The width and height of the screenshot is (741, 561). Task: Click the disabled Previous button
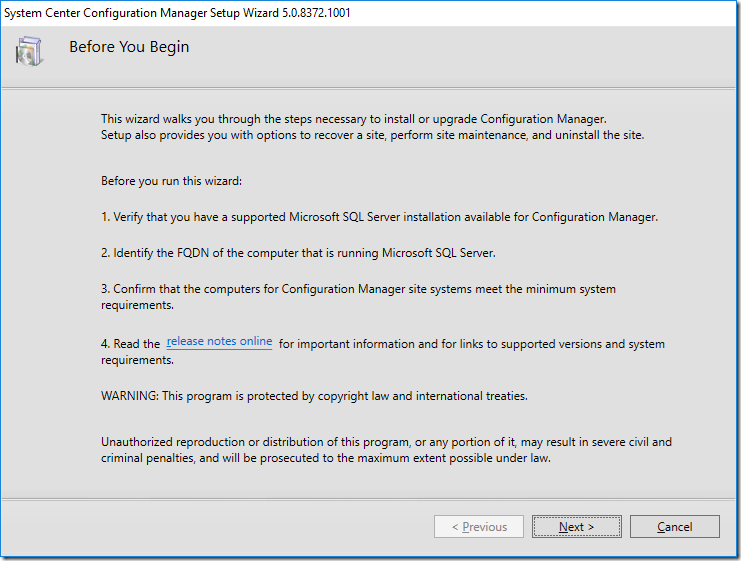coord(479,526)
